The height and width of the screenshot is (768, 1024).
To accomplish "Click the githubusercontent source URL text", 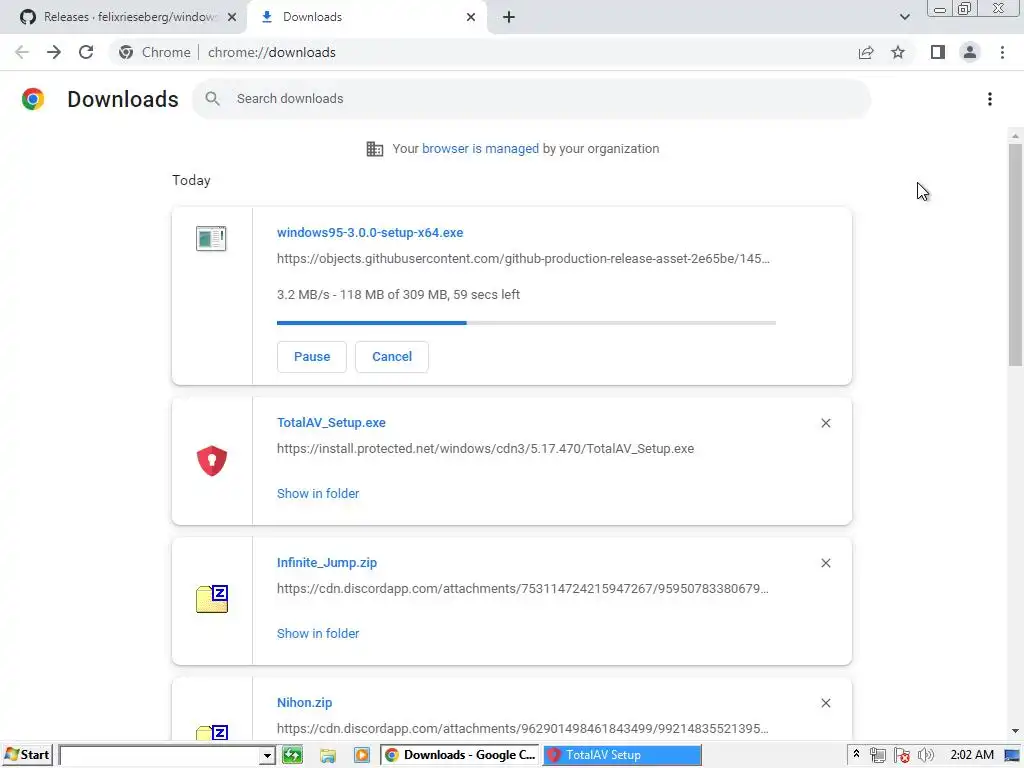I will tap(523, 259).
